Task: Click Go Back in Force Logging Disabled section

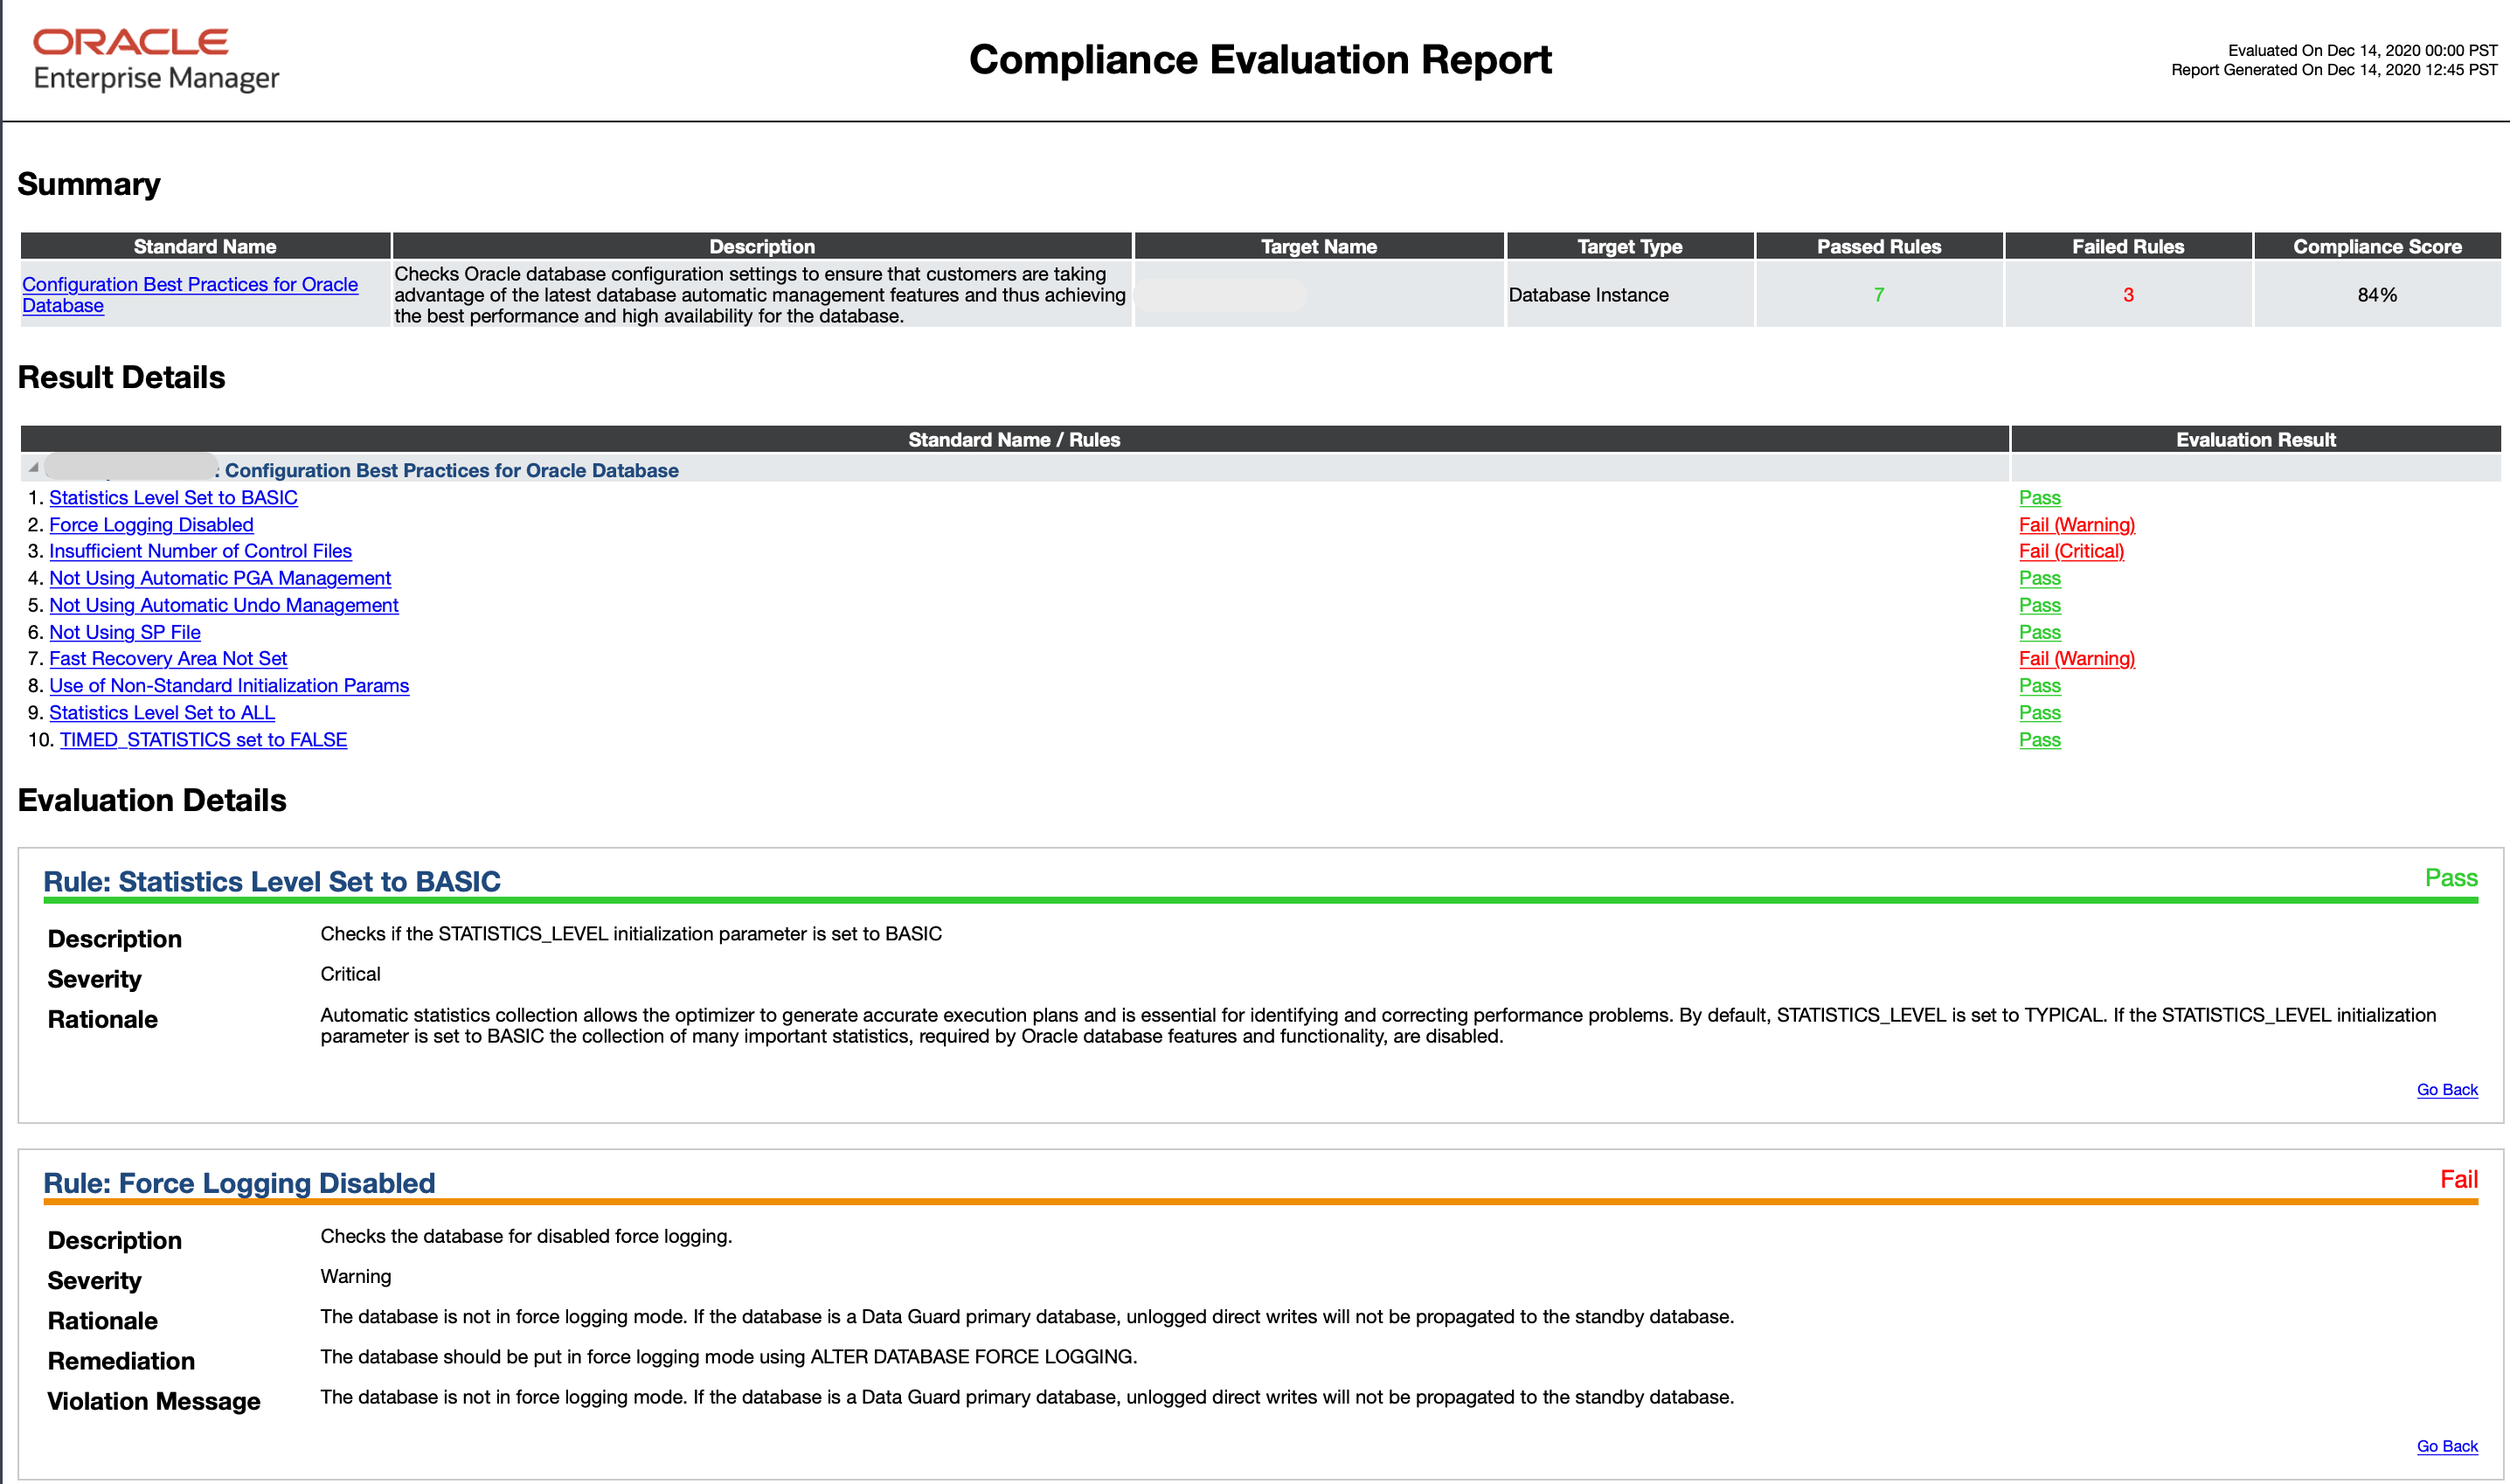Action: (x=2446, y=1446)
